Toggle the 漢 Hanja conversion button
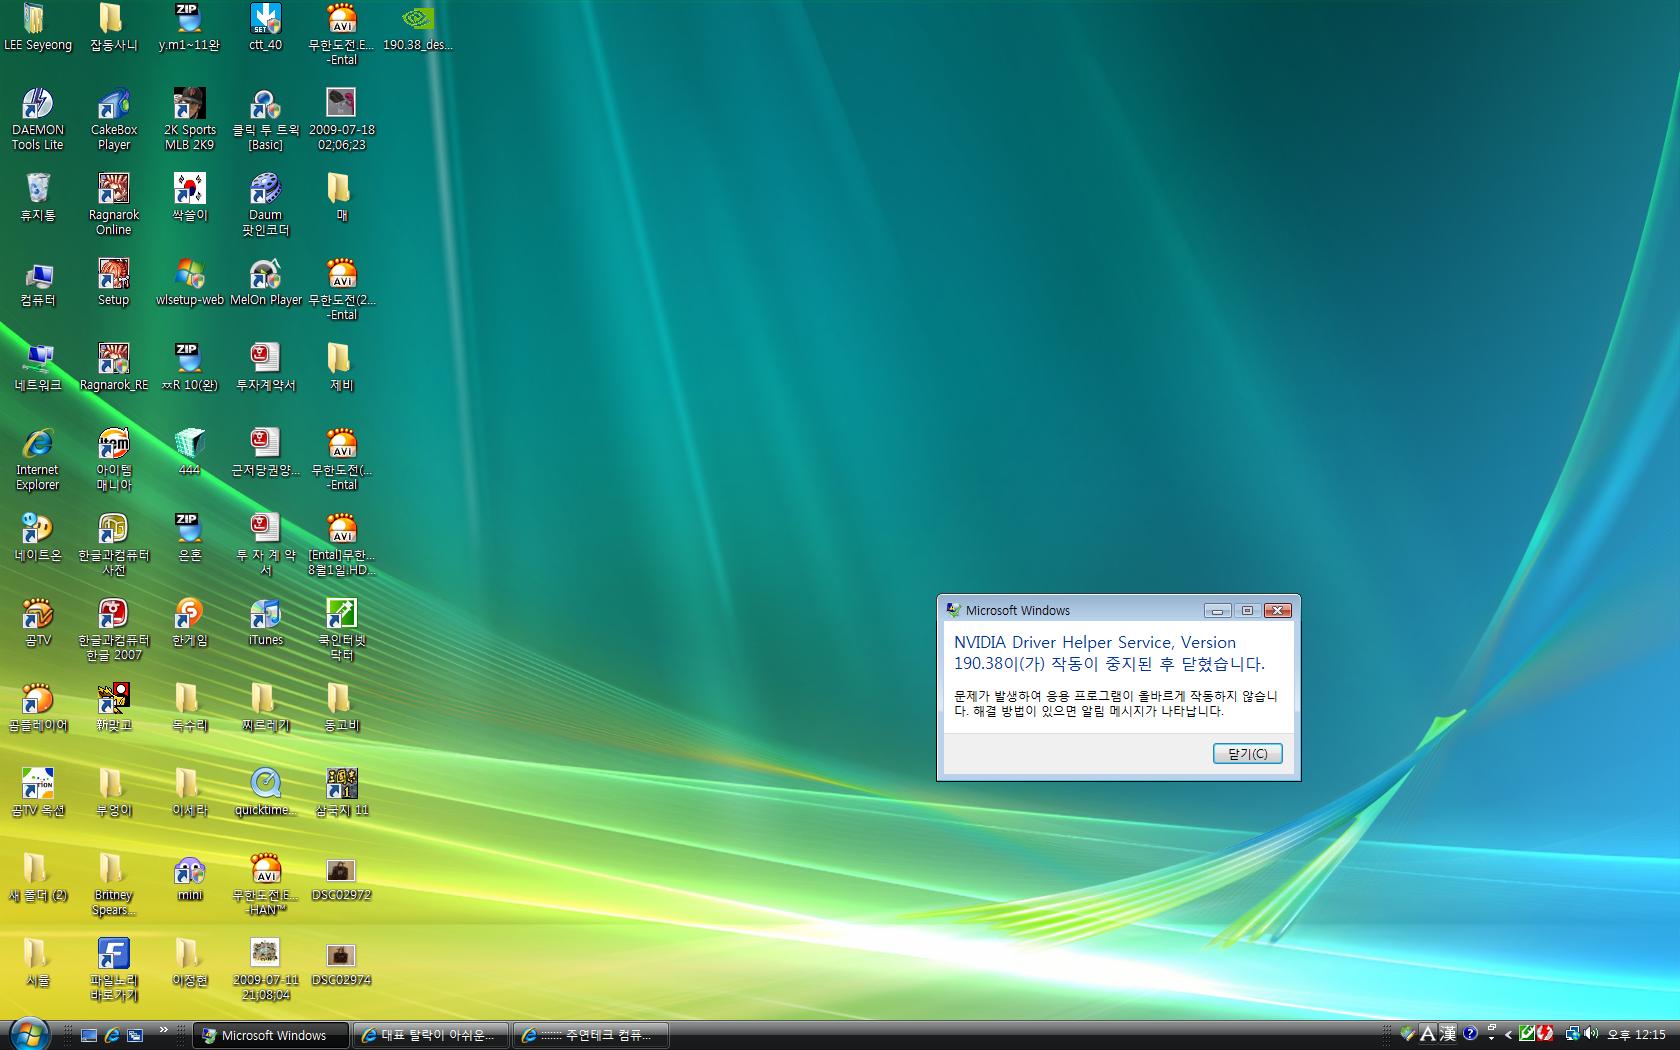This screenshot has height=1050, width=1680. [1447, 1034]
